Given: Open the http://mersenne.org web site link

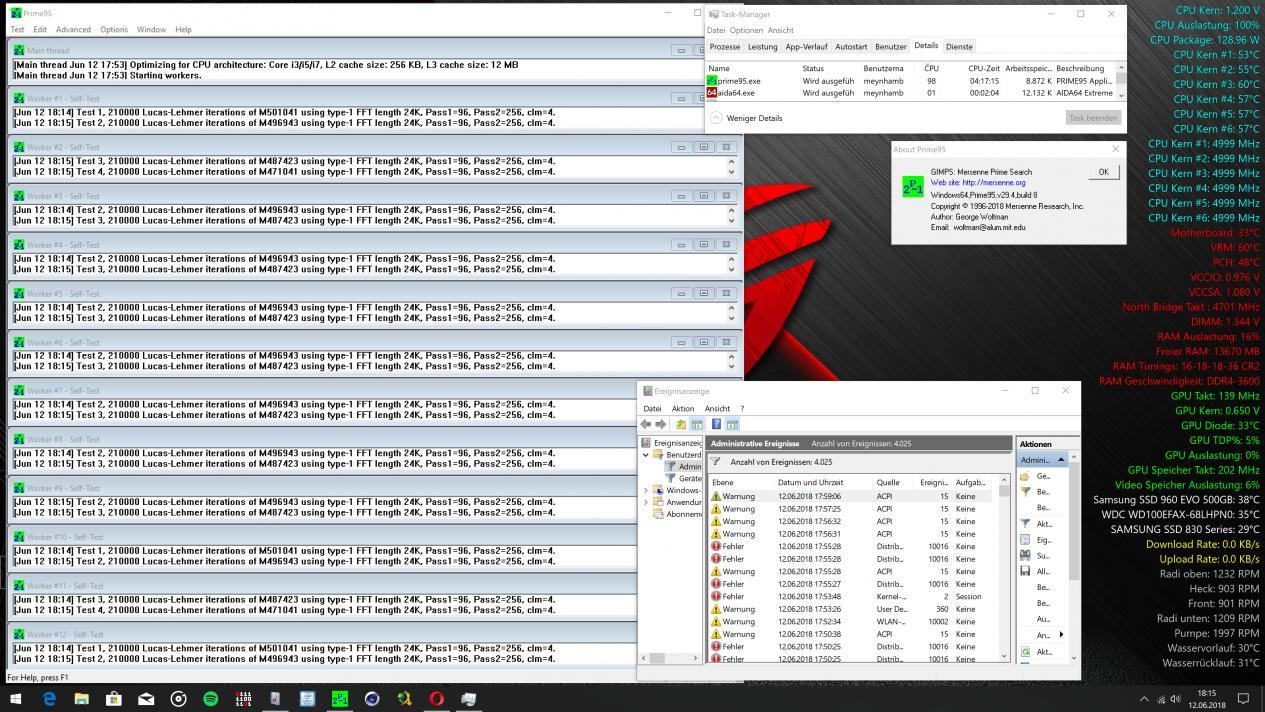Looking at the screenshot, I should [978, 182].
